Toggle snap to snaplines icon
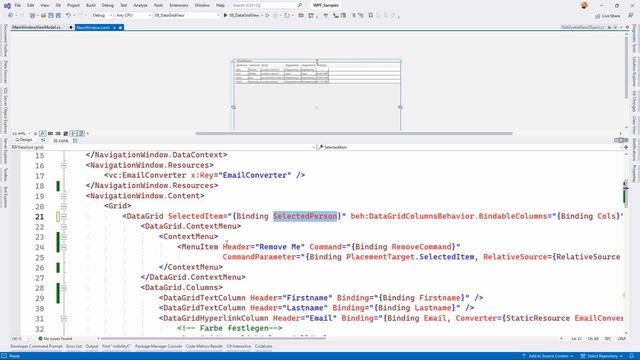Image resolution: width=640 pixels, height=360 pixels. tap(73, 133)
